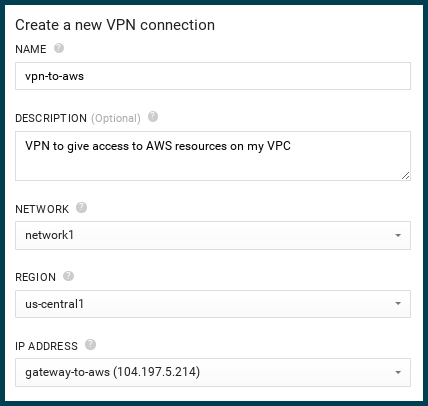
Task: Click the caret arrow in the IP Address selector
Action: click(398, 372)
